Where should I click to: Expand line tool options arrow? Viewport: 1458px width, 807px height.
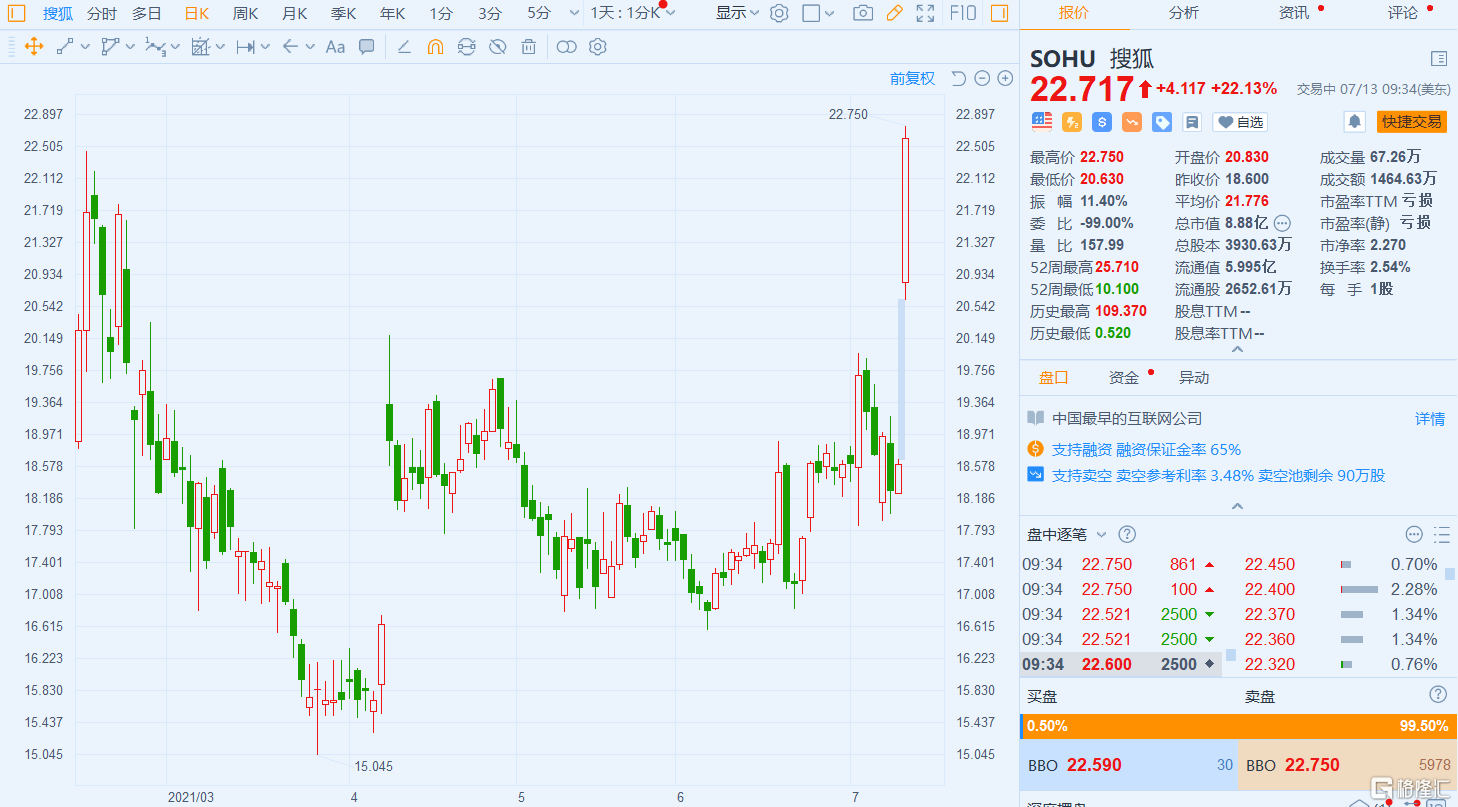(85, 47)
